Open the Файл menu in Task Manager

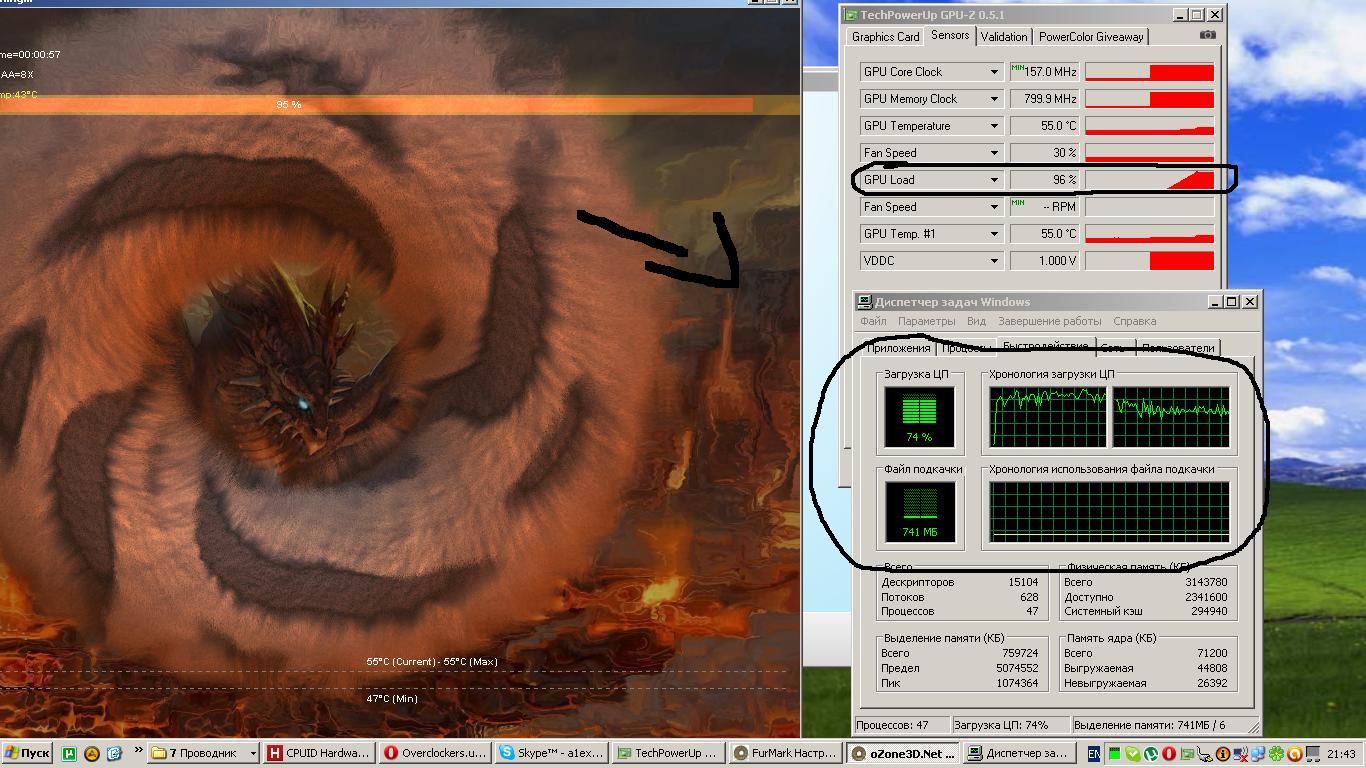click(873, 321)
